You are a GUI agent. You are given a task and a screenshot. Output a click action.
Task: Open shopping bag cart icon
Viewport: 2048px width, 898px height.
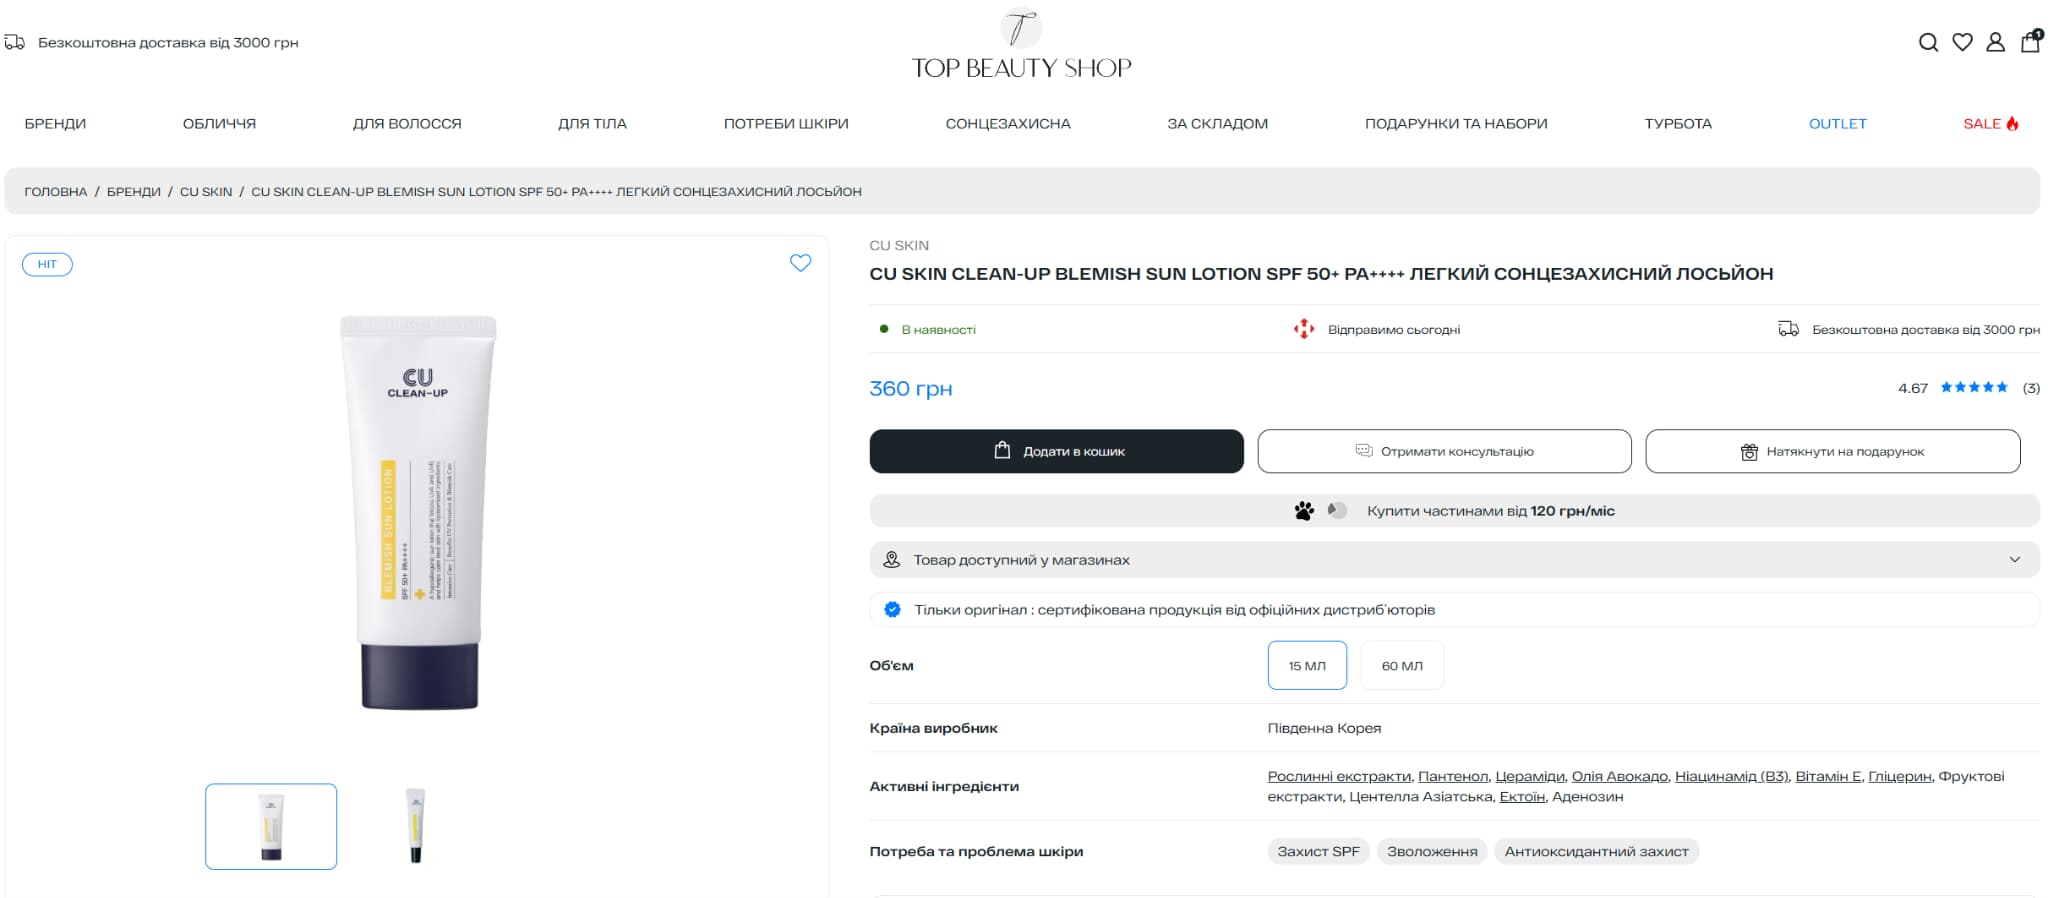click(x=2031, y=41)
